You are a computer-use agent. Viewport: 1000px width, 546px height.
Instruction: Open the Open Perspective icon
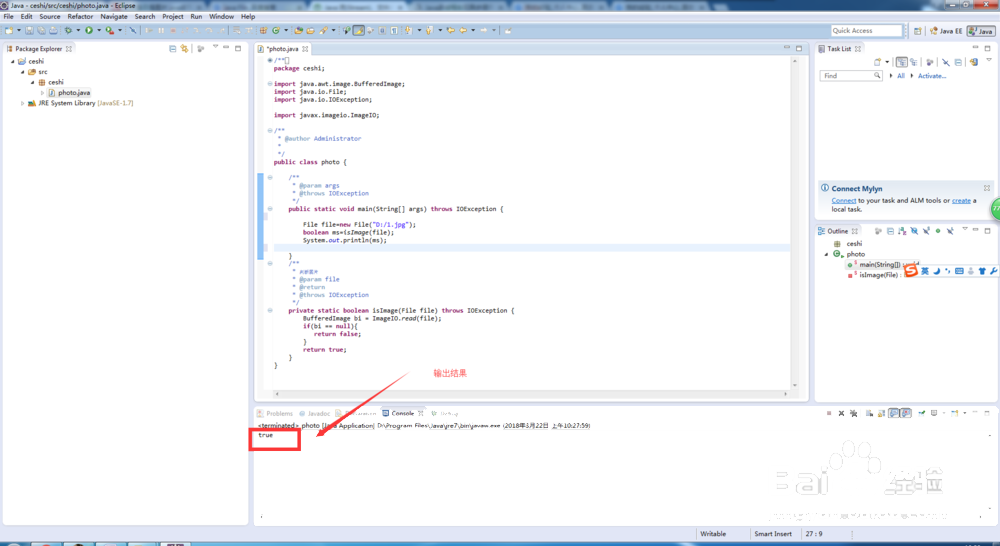tap(918, 31)
